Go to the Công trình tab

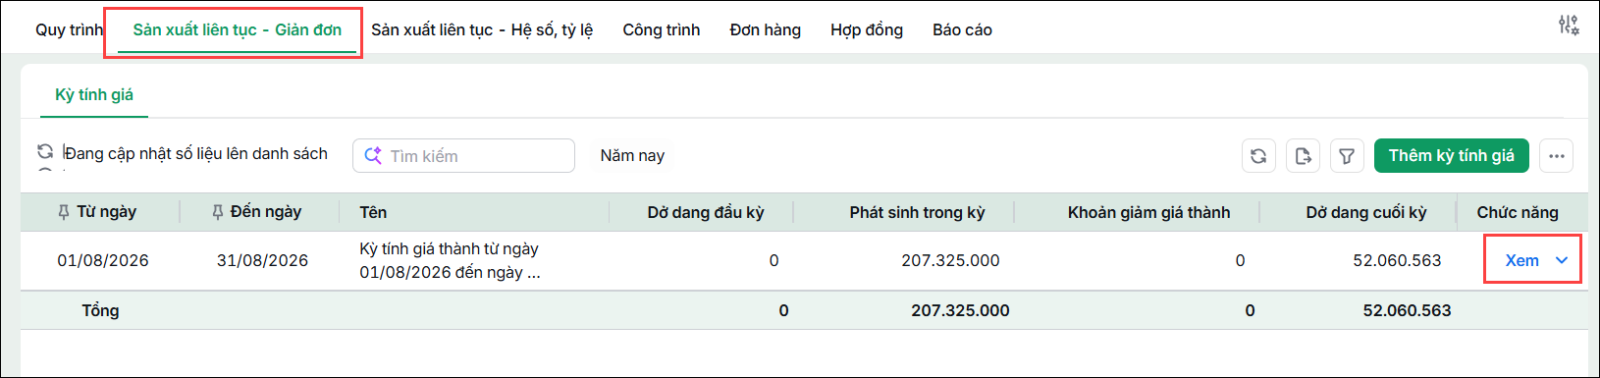(x=661, y=30)
